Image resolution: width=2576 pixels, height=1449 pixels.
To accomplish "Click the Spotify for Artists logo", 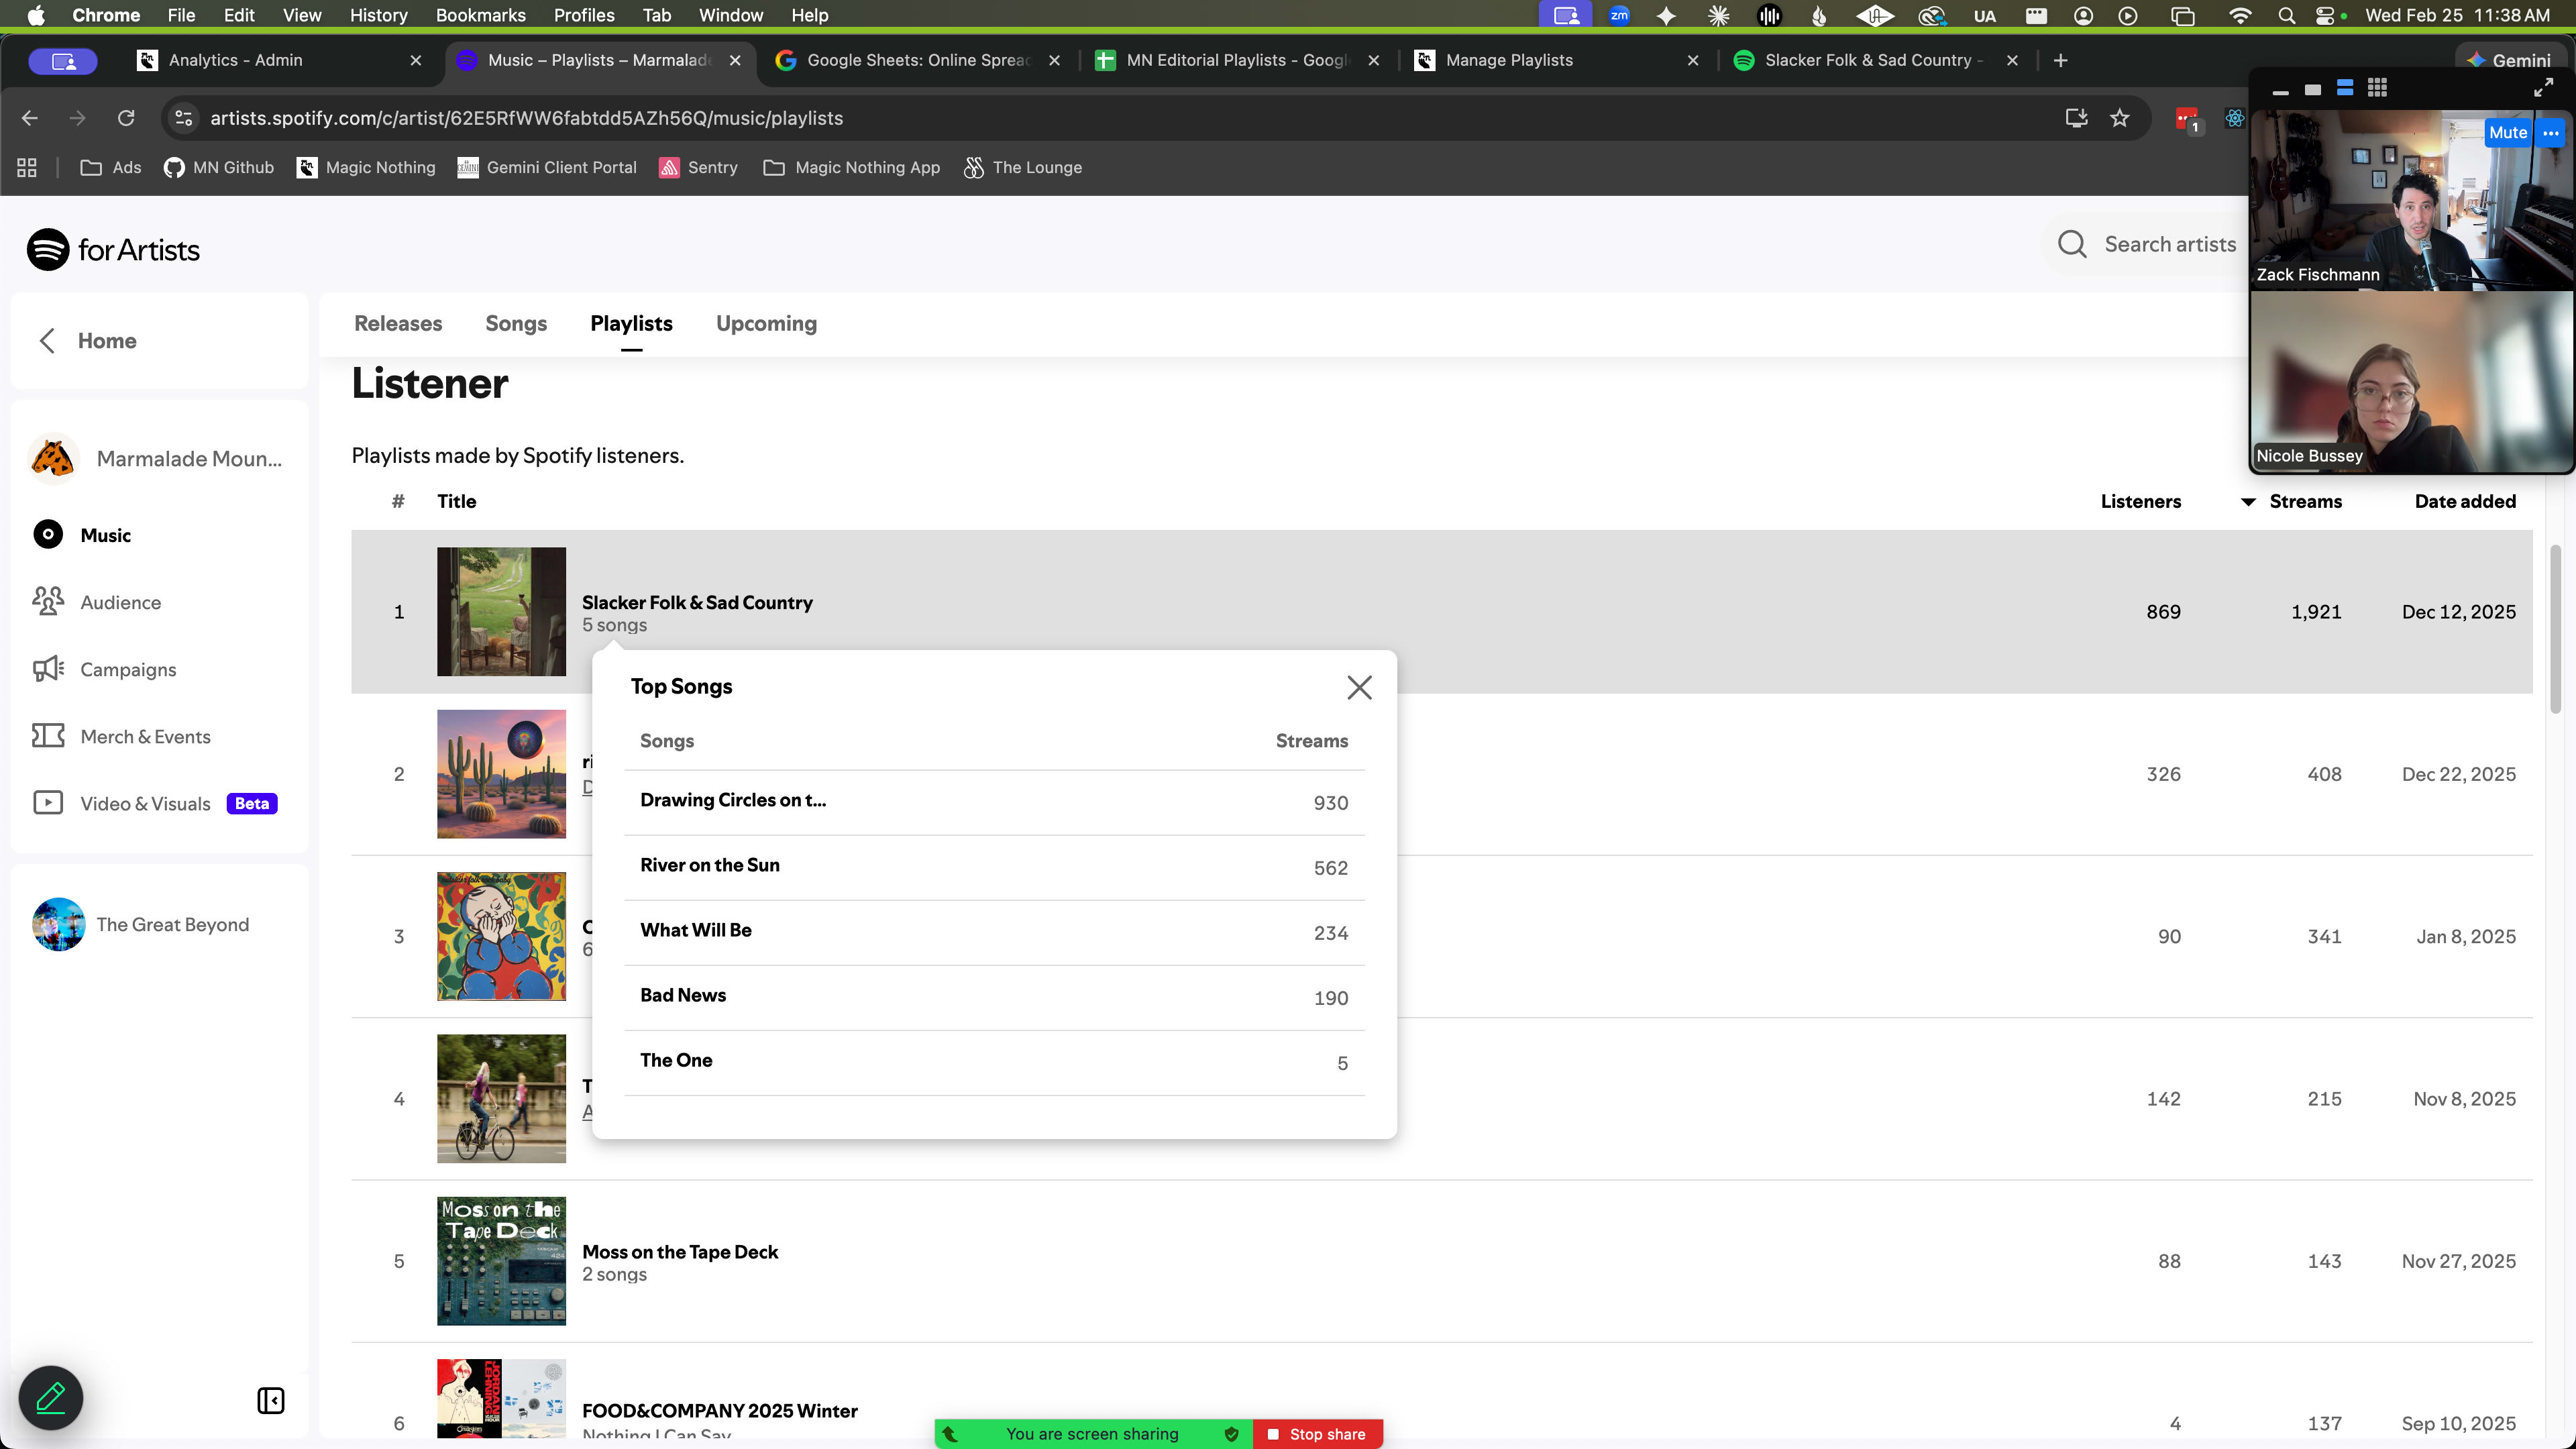I will coord(113,249).
